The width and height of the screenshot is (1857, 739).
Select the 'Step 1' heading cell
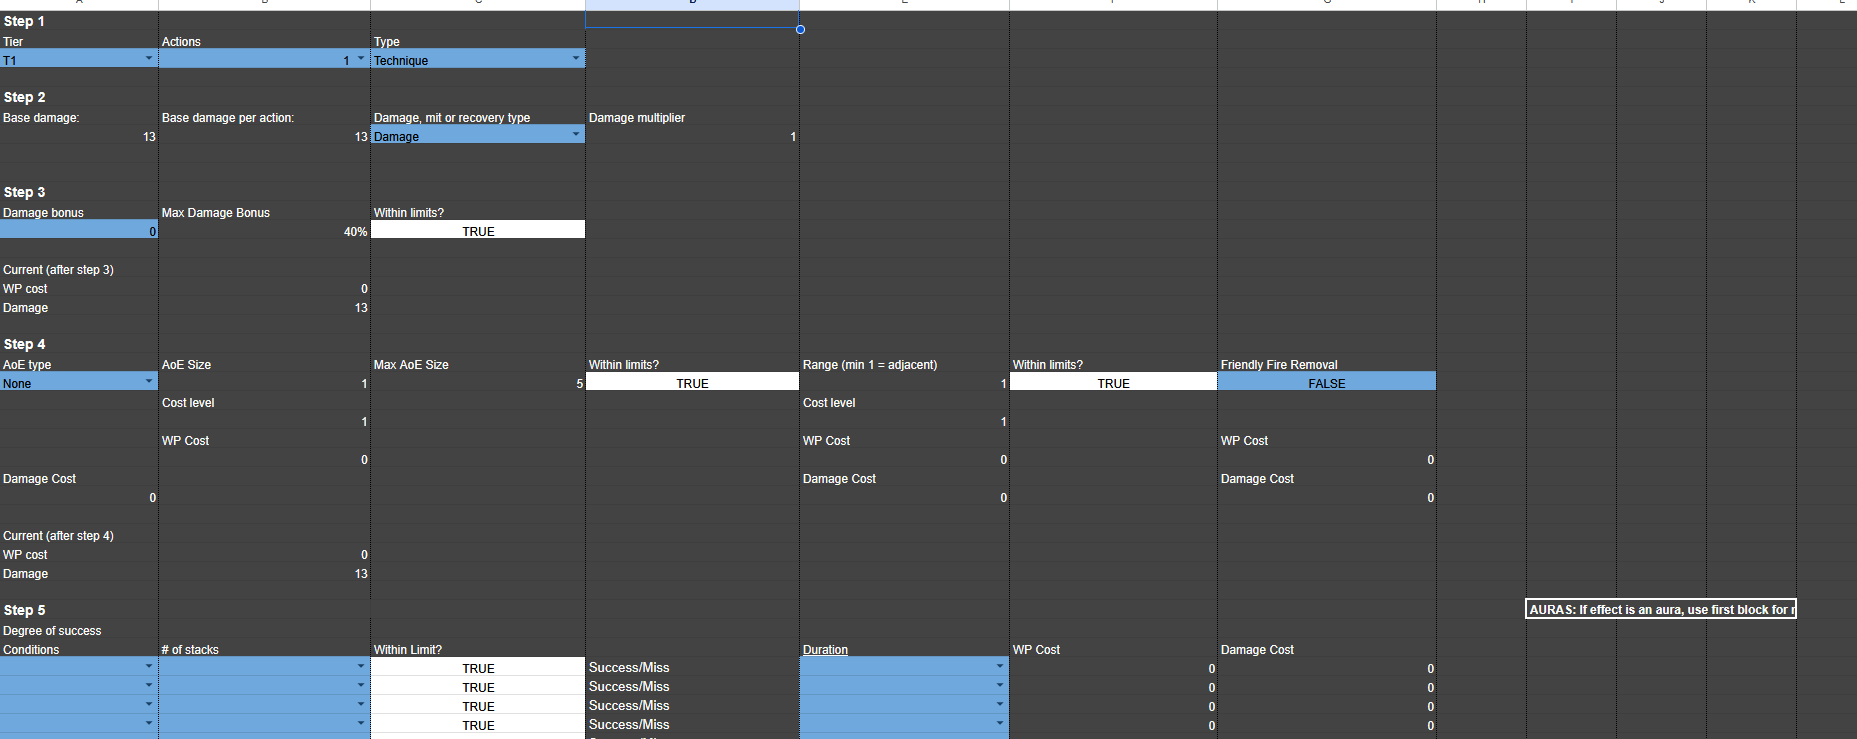pyautogui.click(x=24, y=21)
